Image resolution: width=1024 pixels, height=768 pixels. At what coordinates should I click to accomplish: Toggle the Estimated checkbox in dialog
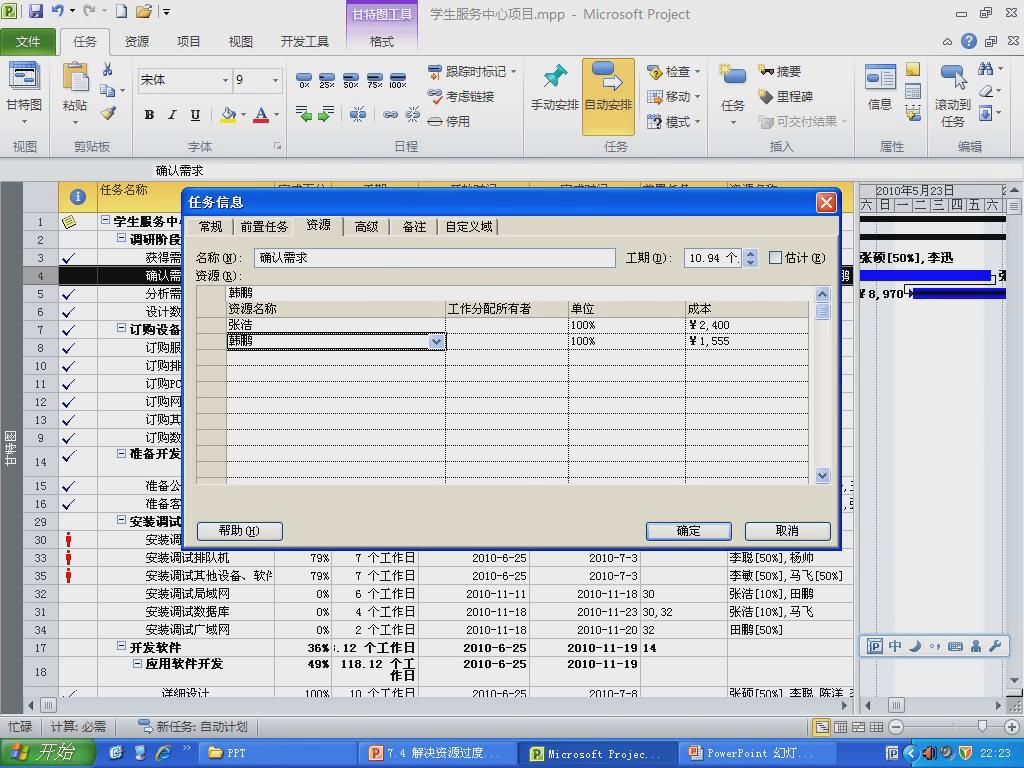(x=775, y=258)
